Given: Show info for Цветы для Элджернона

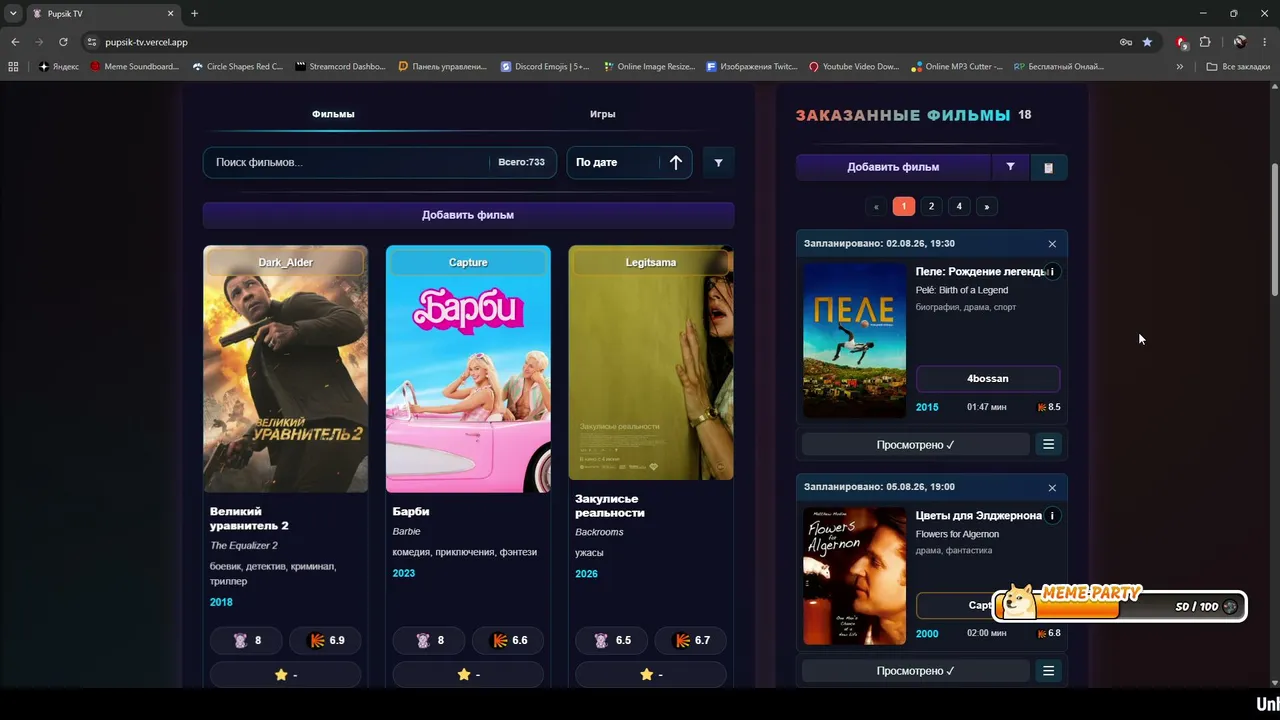Looking at the screenshot, I should pos(1052,516).
